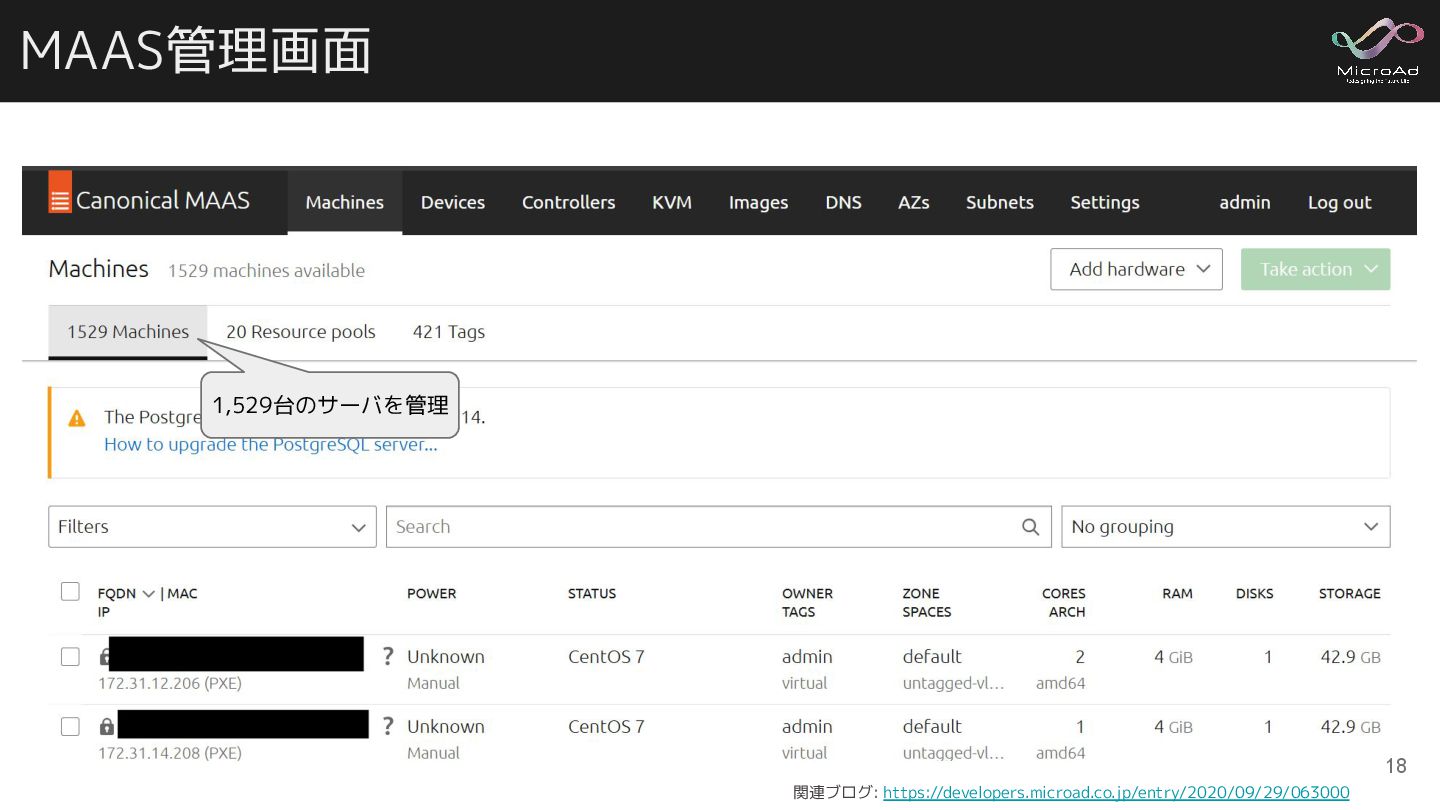Click into the Search input field
This screenshot has height=810, width=1440.
pos(719,527)
